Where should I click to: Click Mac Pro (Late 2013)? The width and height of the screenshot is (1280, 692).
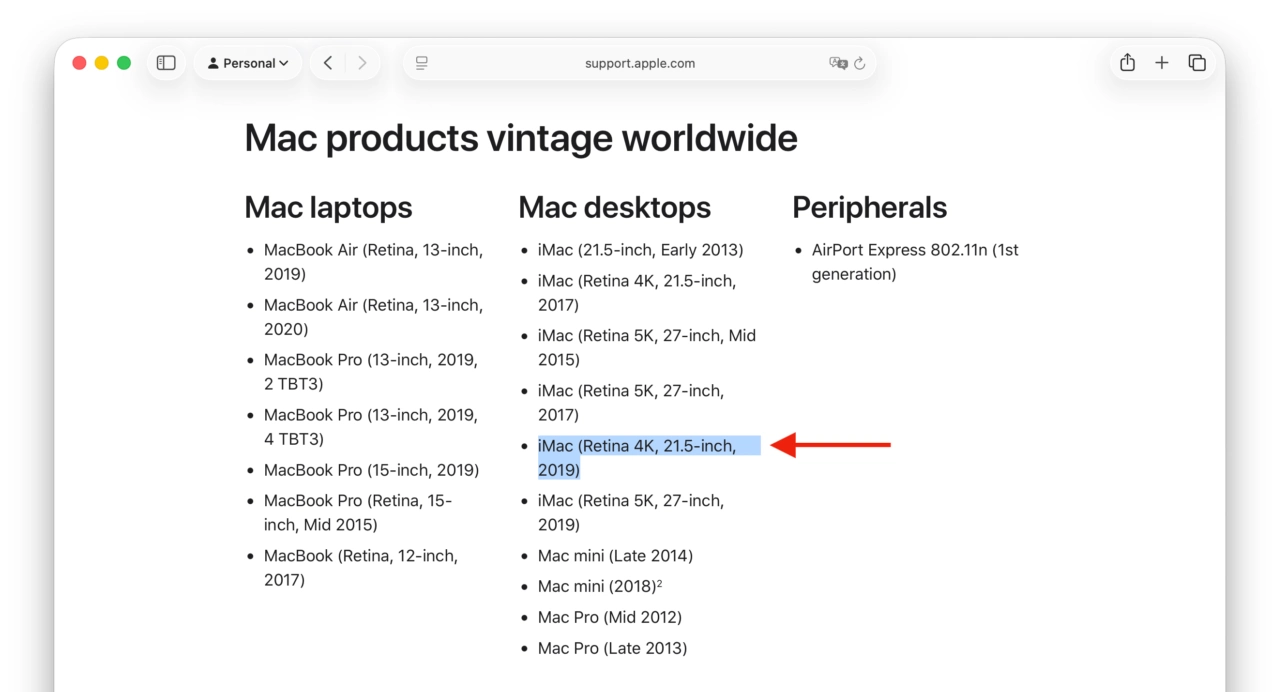pyautogui.click(x=612, y=649)
